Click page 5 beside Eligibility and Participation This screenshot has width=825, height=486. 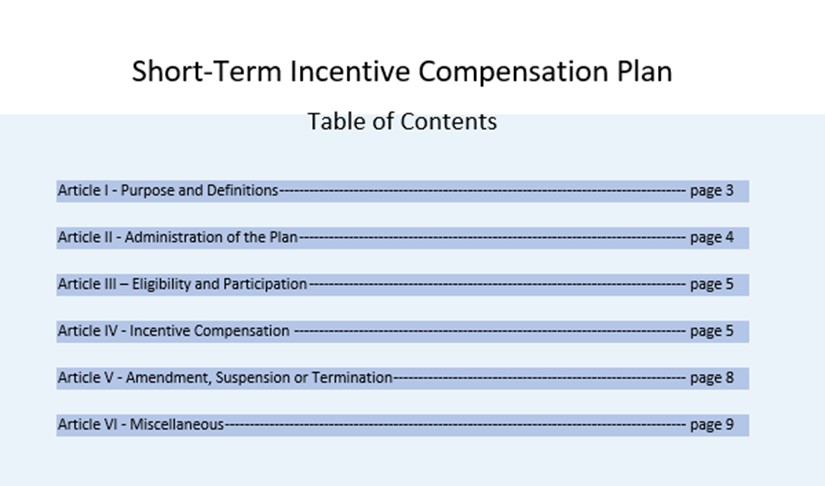click(x=711, y=284)
